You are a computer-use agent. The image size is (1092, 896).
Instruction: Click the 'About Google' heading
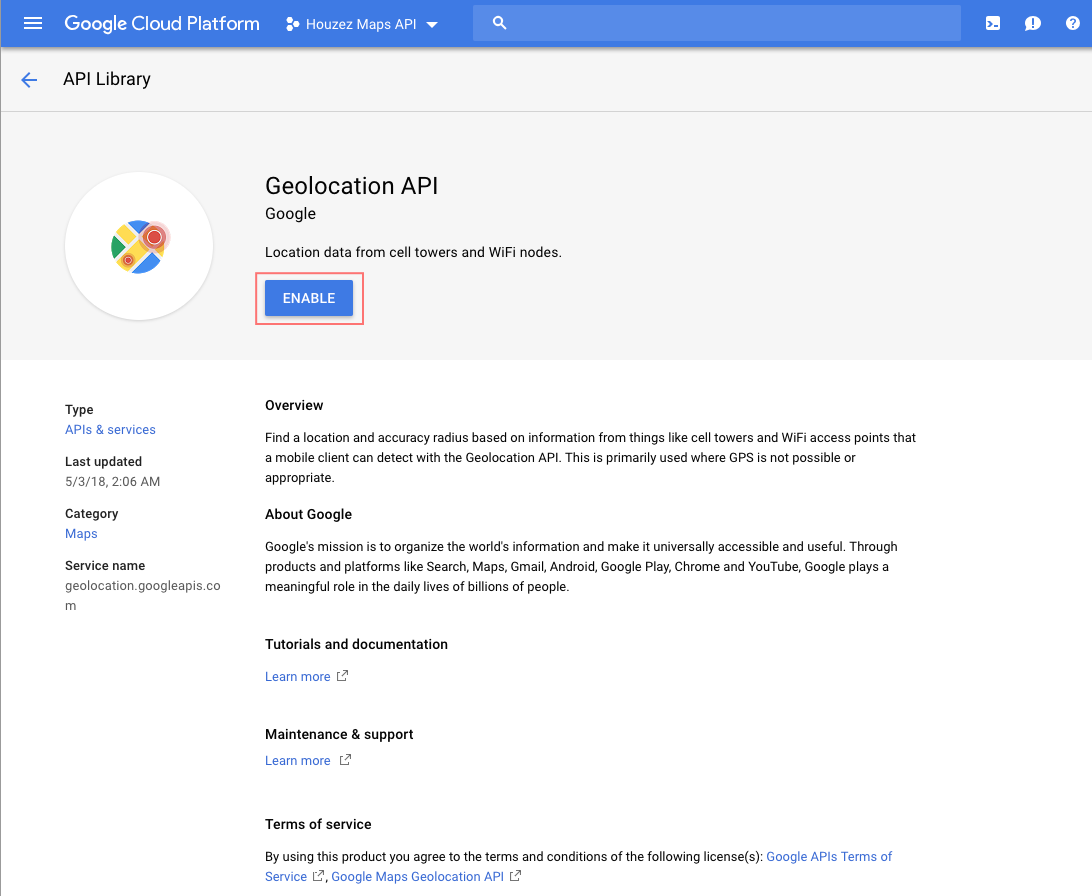pos(309,514)
